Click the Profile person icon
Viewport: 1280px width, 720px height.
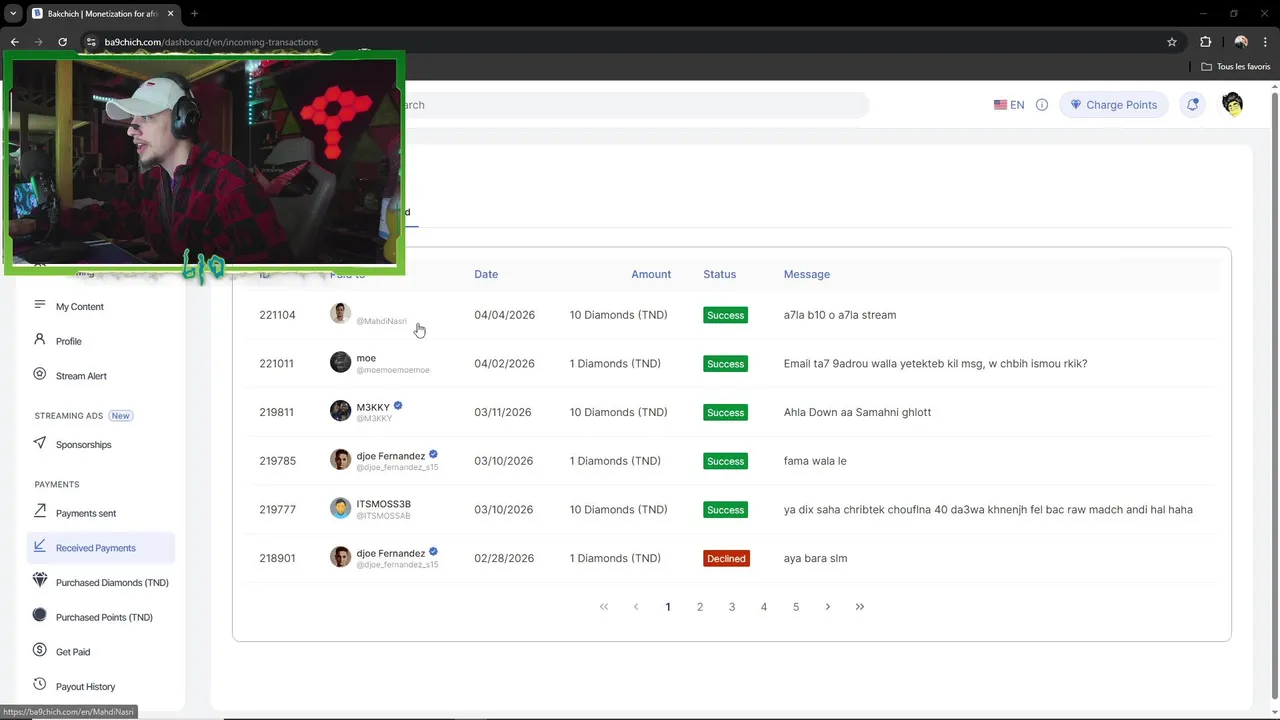click(x=40, y=339)
